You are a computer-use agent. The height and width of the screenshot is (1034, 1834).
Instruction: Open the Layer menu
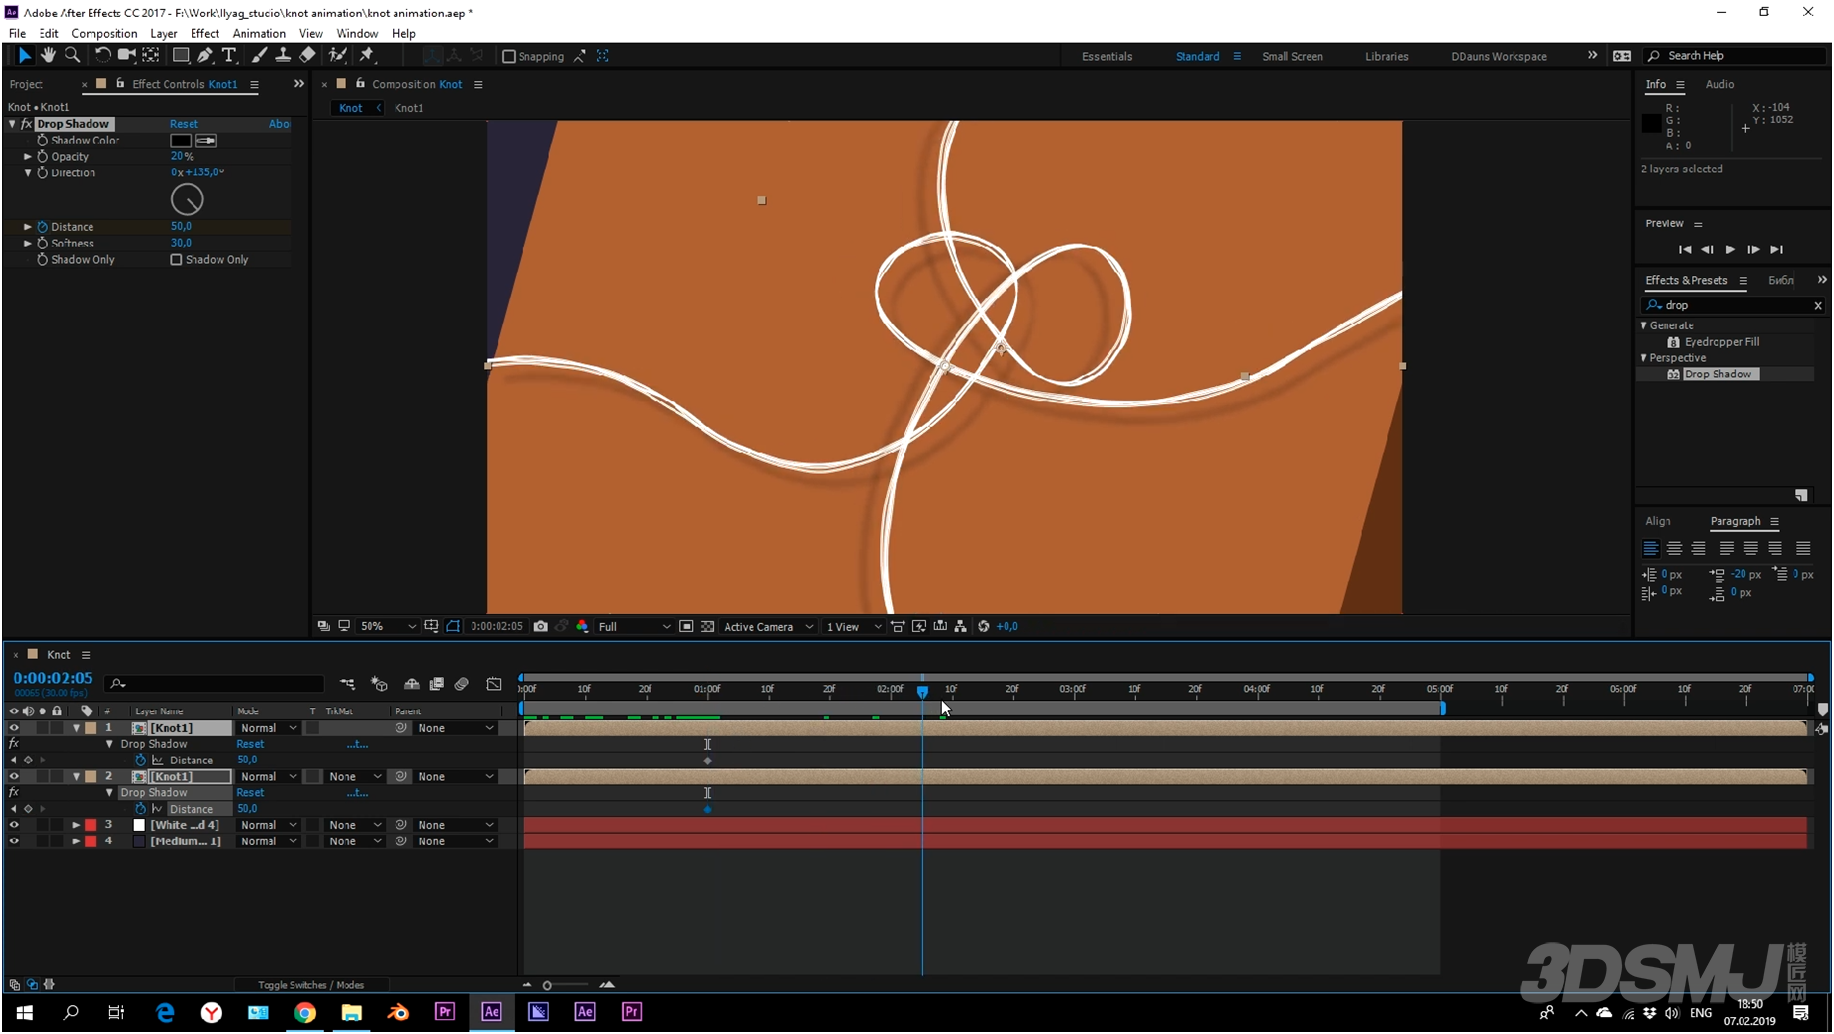(x=164, y=34)
